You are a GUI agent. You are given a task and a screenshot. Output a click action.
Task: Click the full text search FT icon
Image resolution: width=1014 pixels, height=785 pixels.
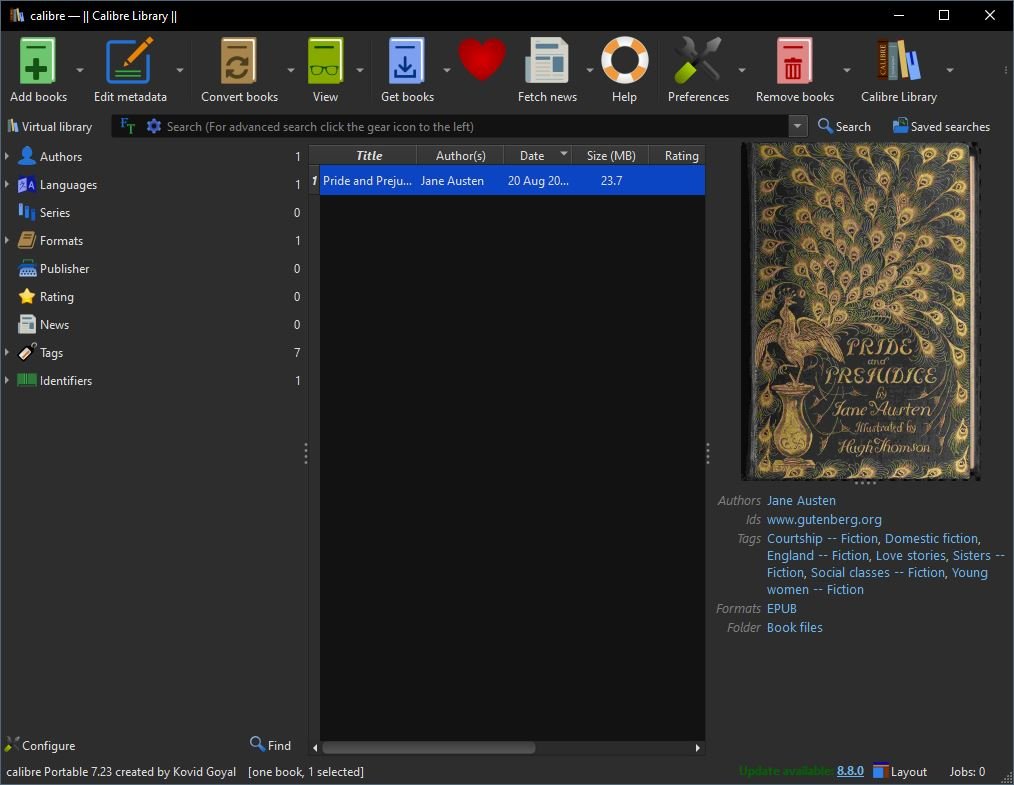click(x=127, y=126)
